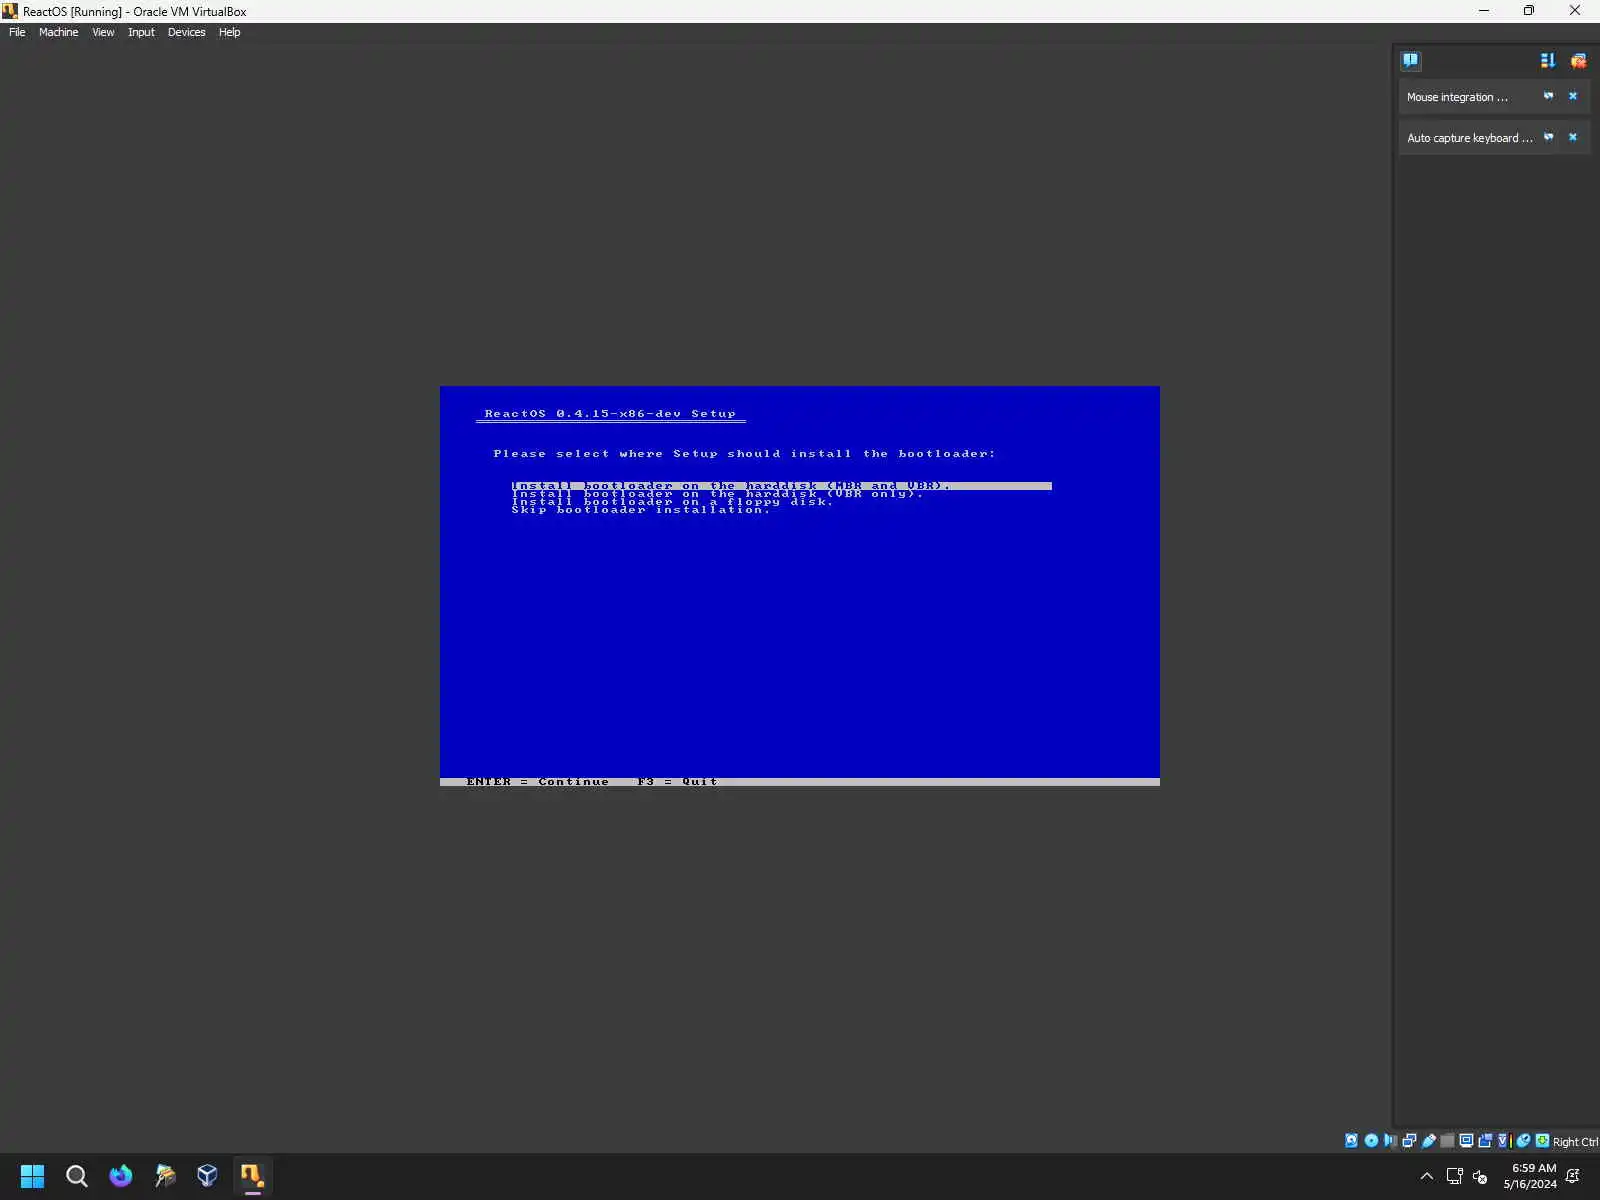Screen dimensions: 1600x1200
Task: Click the Auto capture keyboard notification text
Action: [x=1469, y=138]
